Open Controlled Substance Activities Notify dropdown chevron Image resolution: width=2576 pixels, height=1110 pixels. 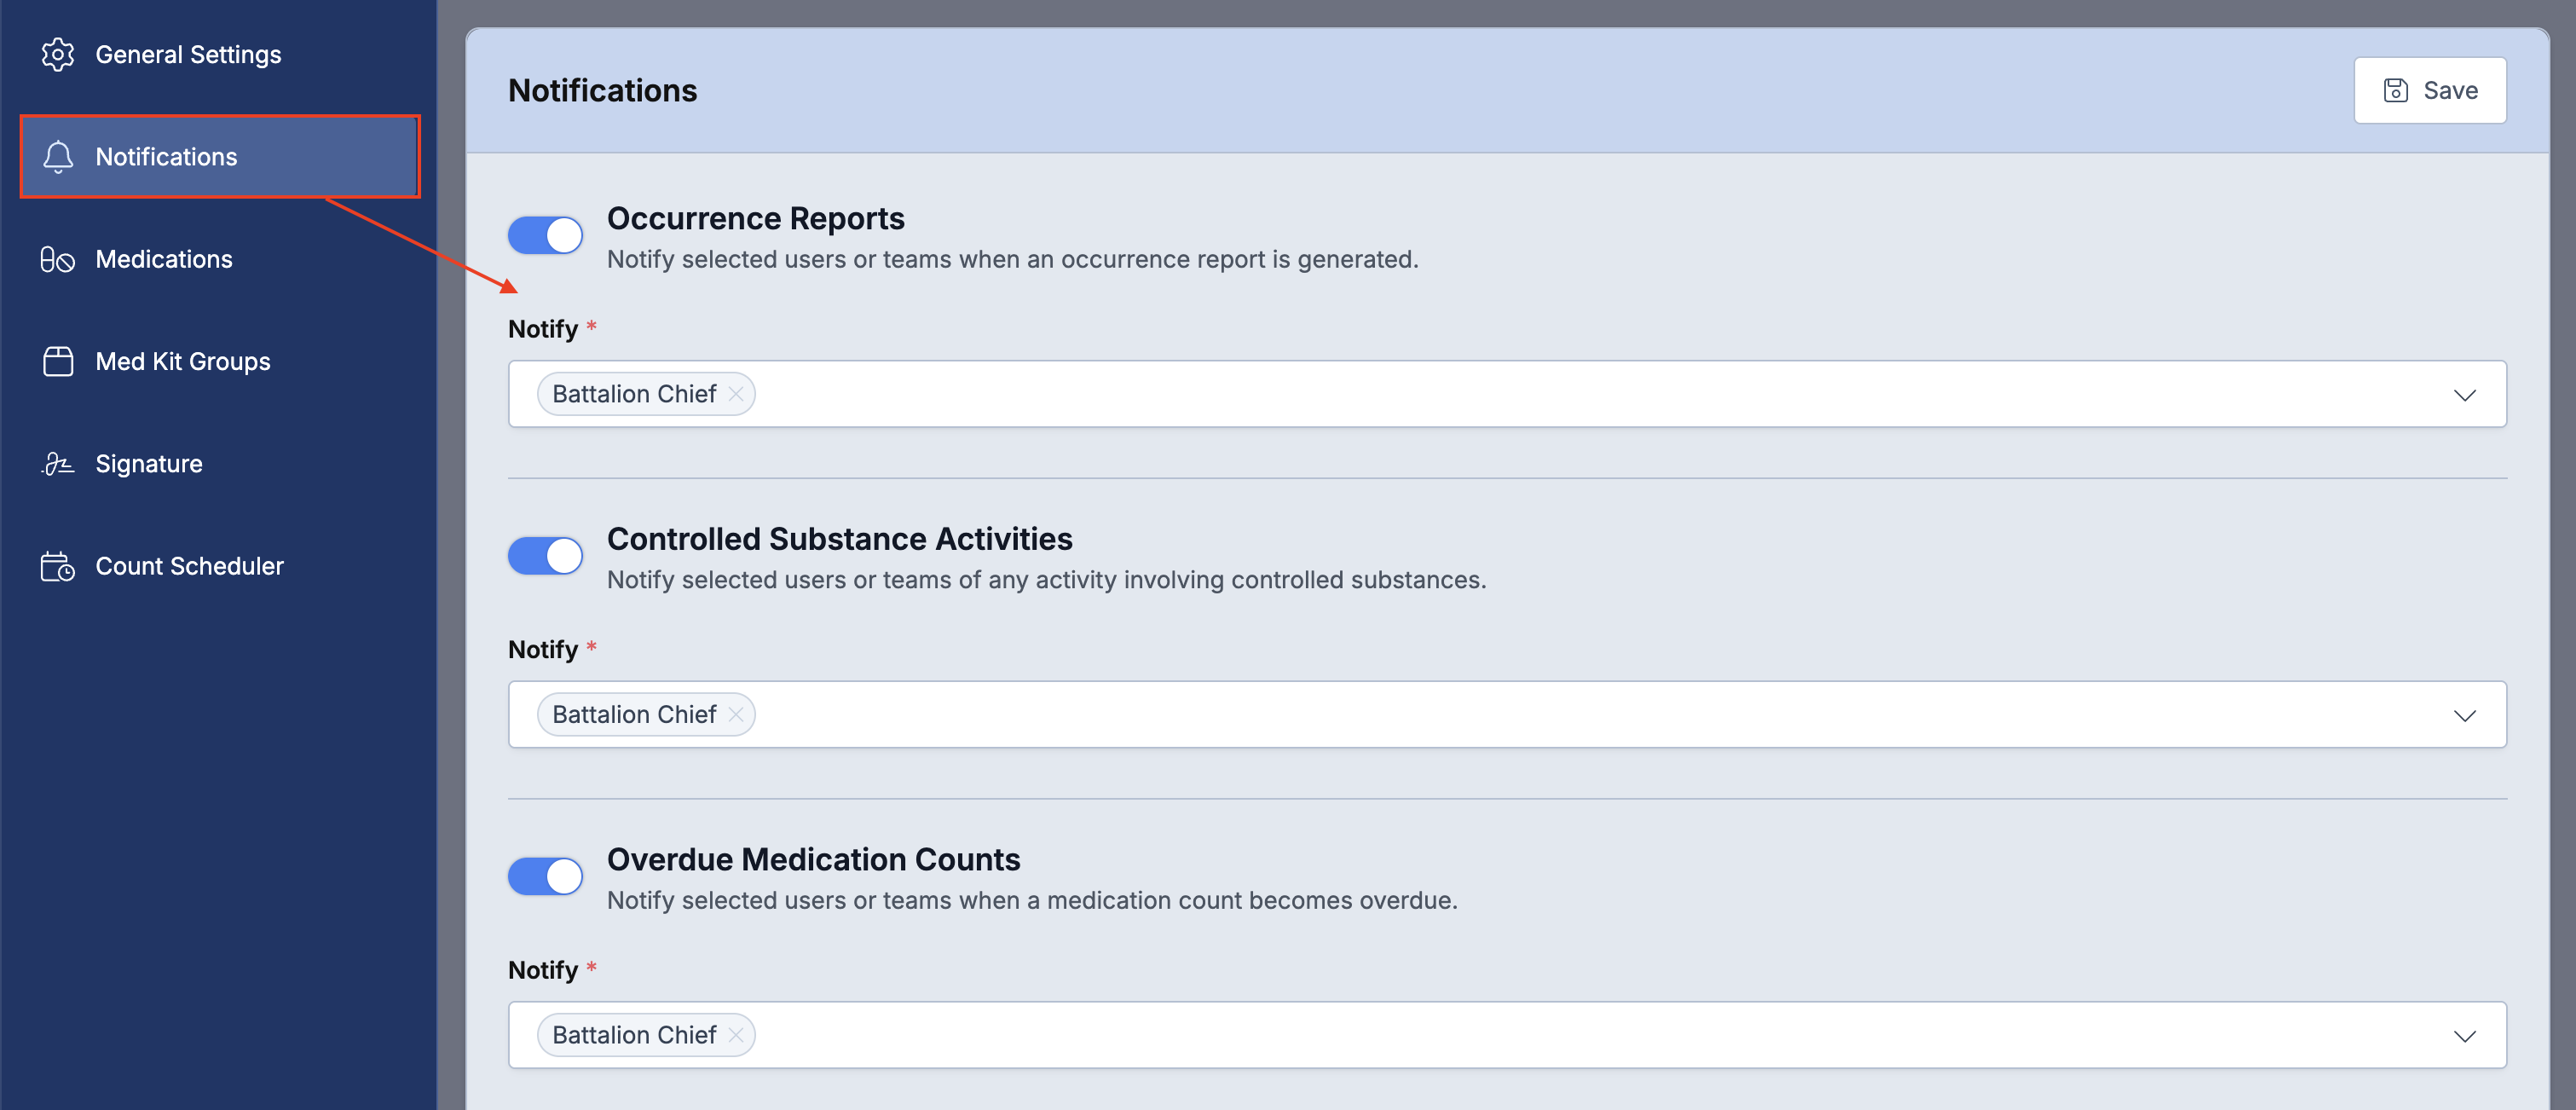2464,714
